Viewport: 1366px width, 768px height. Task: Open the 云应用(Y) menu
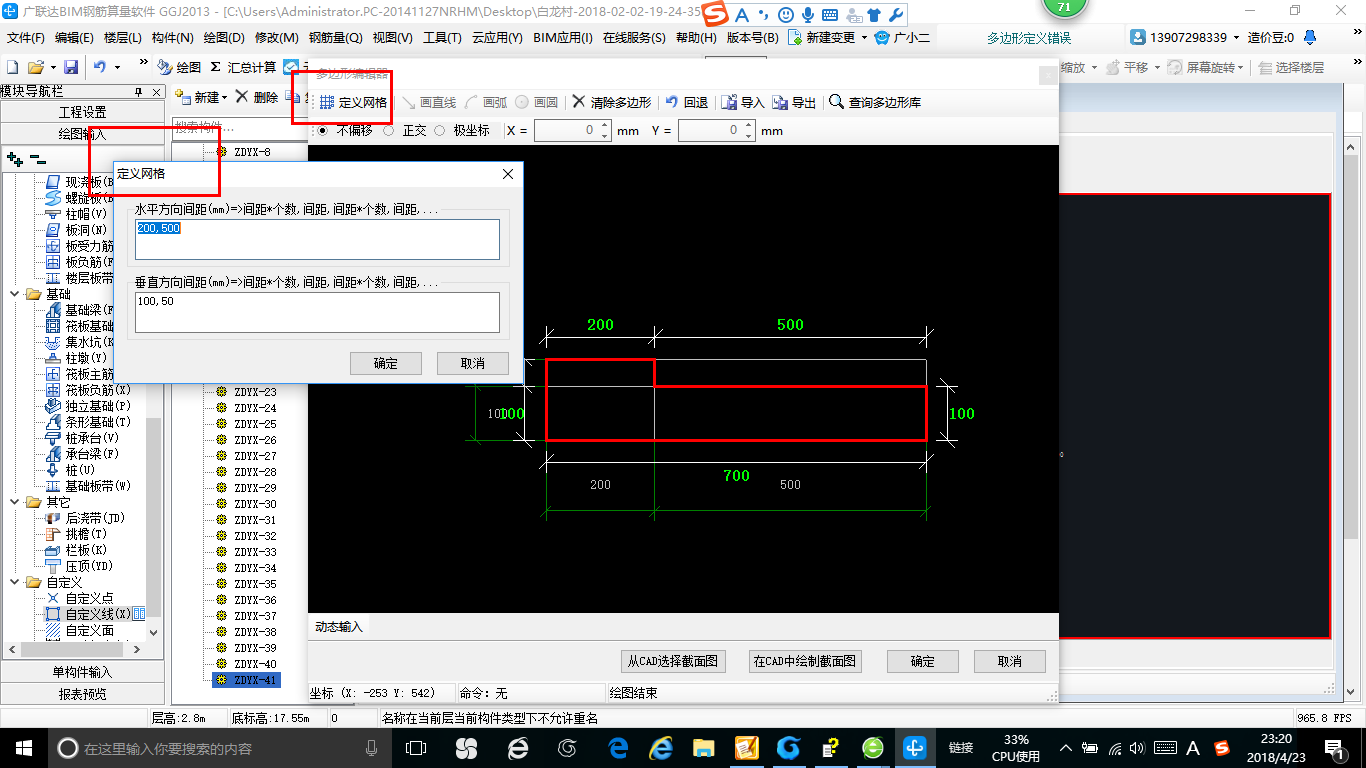pyautogui.click(x=497, y=37)
